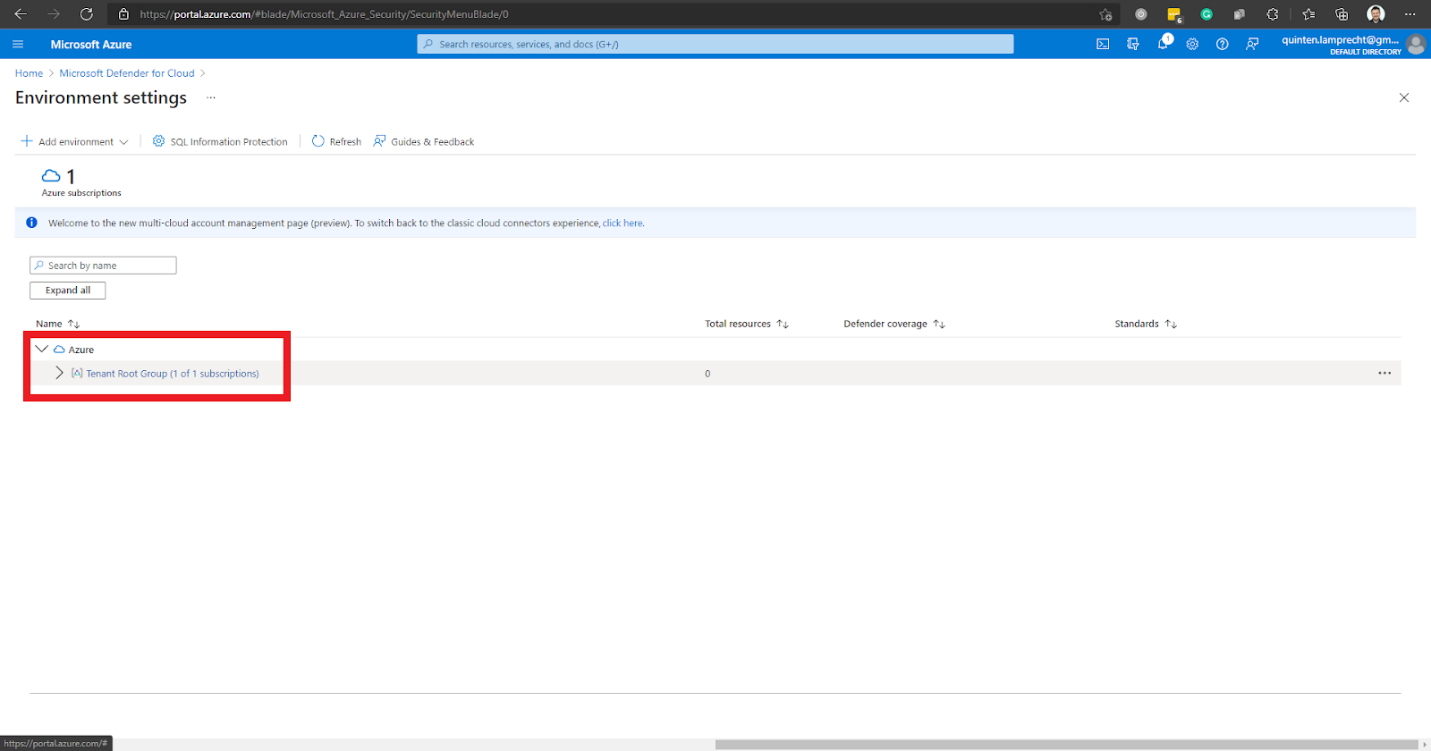This screenshot has width=1431, height=751.
Task: Click the horizontal scrollbar at the bottom
Action: coord(1067,744)
